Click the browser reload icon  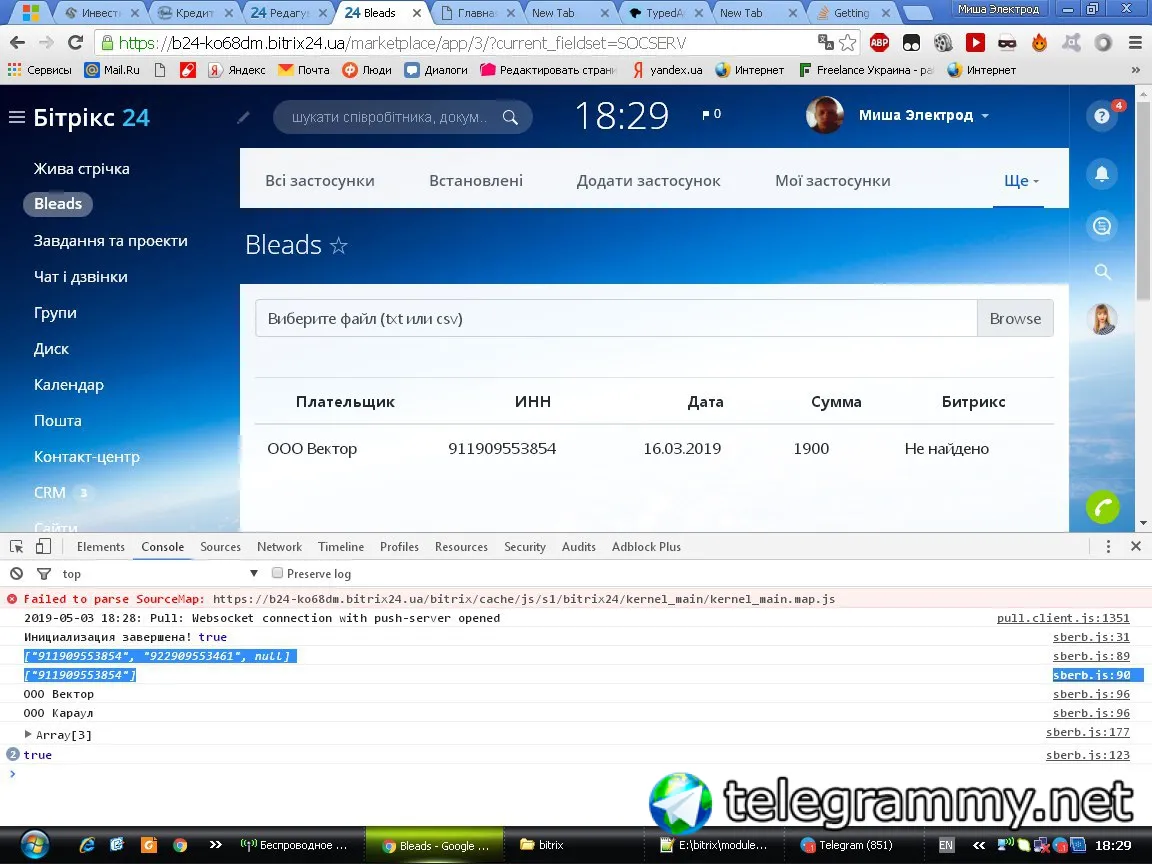(x=75, y=43)
